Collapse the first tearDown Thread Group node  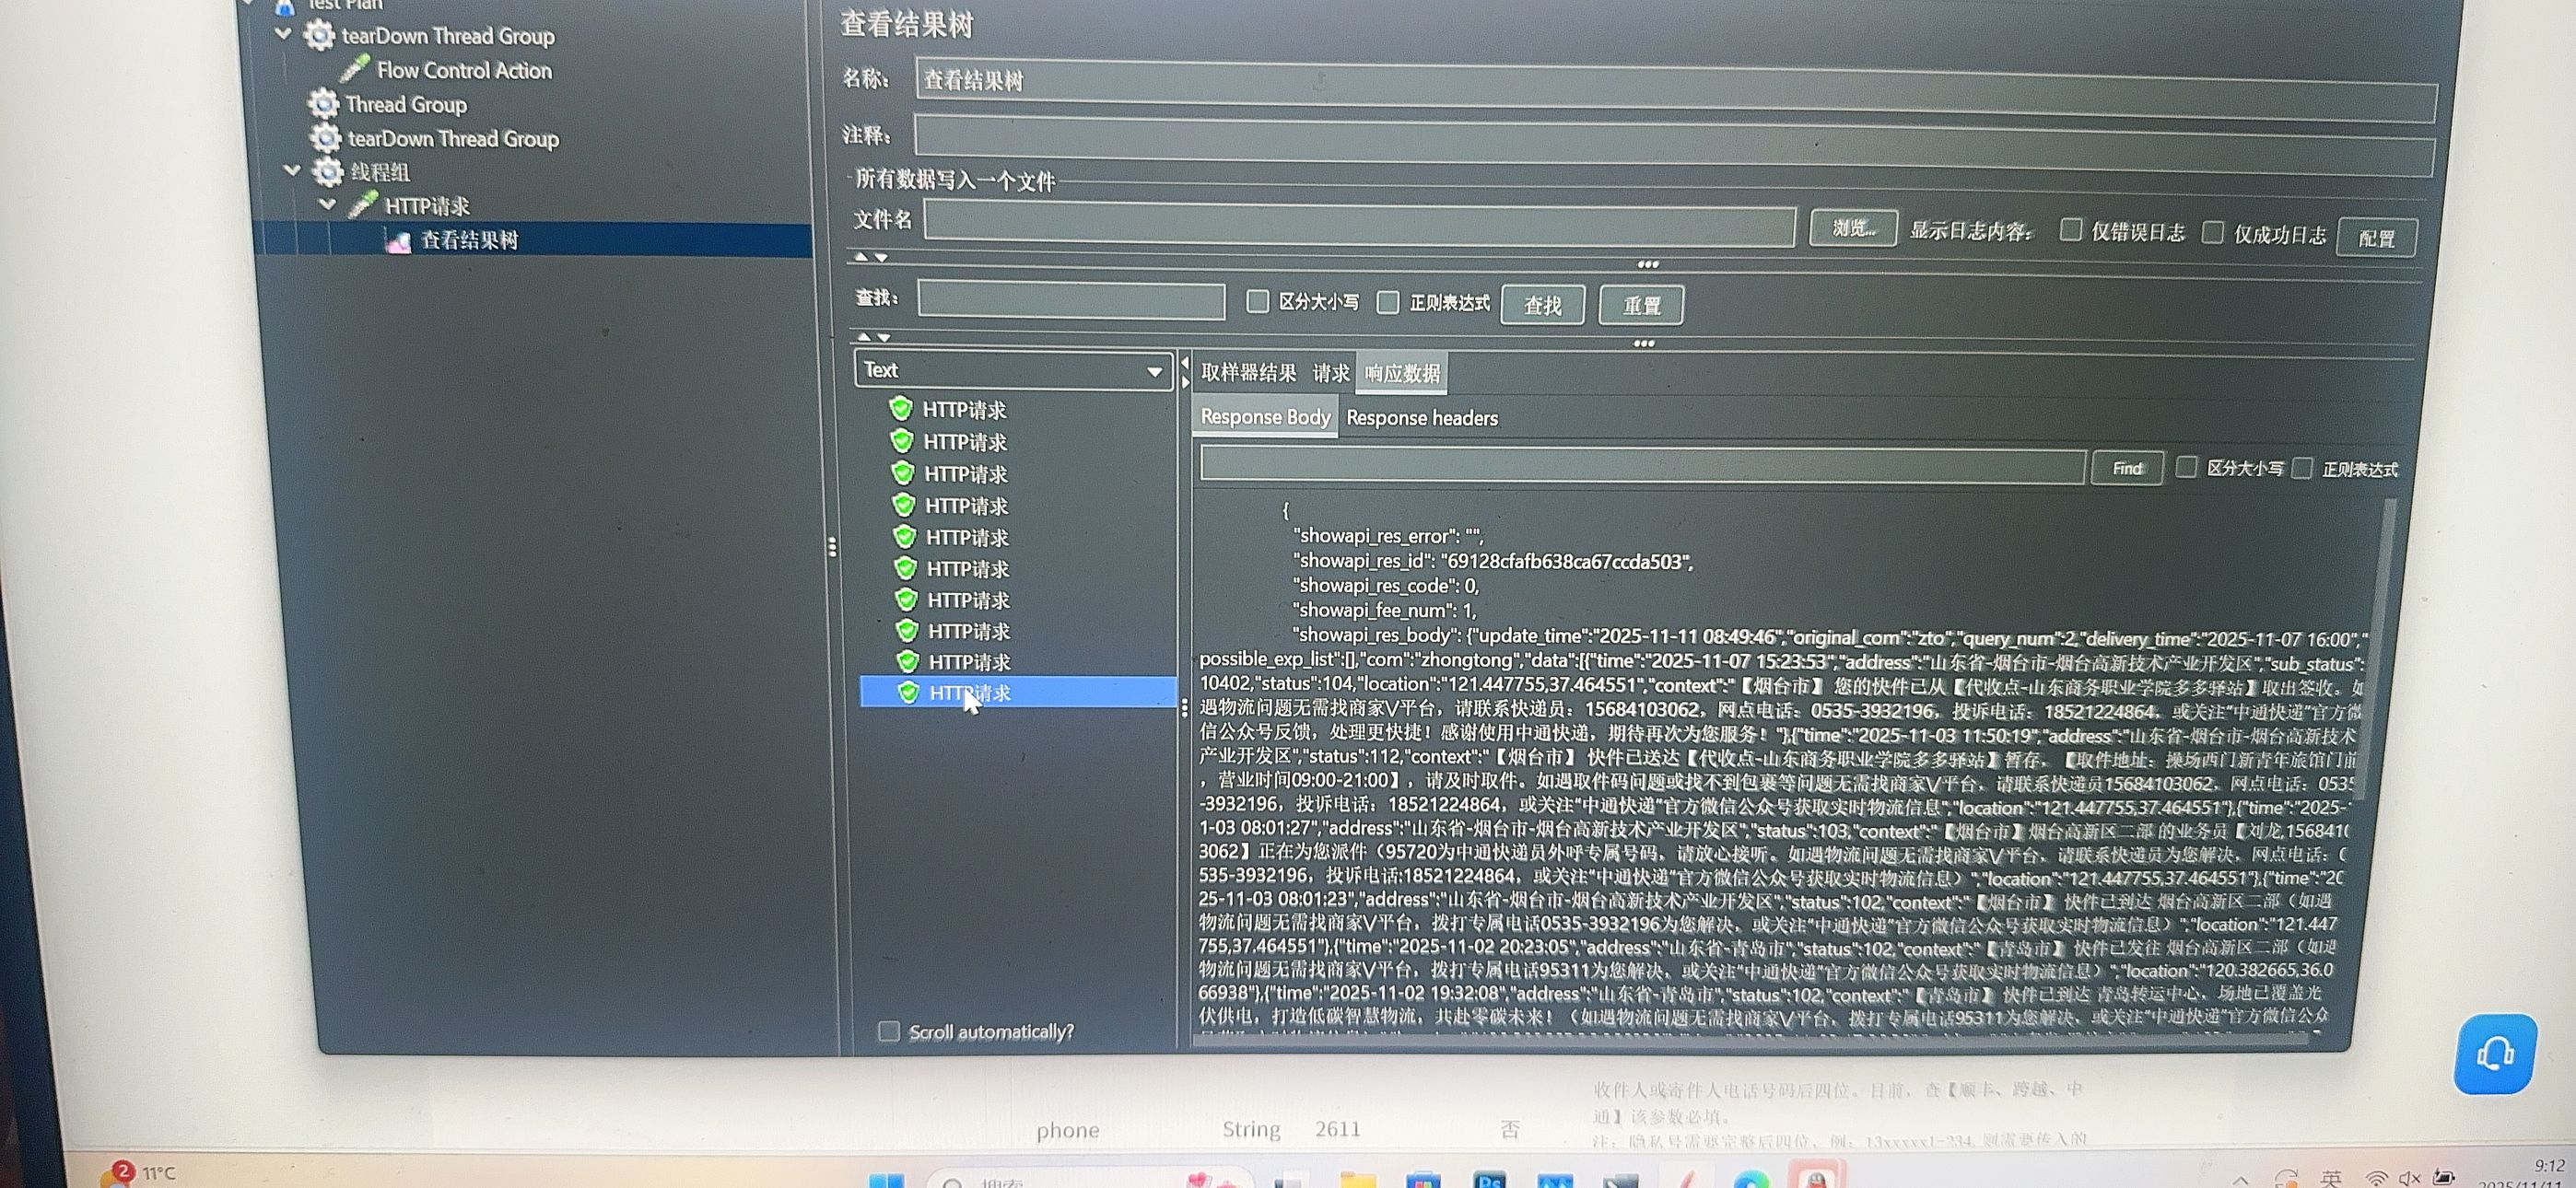[x=283, y=34]
